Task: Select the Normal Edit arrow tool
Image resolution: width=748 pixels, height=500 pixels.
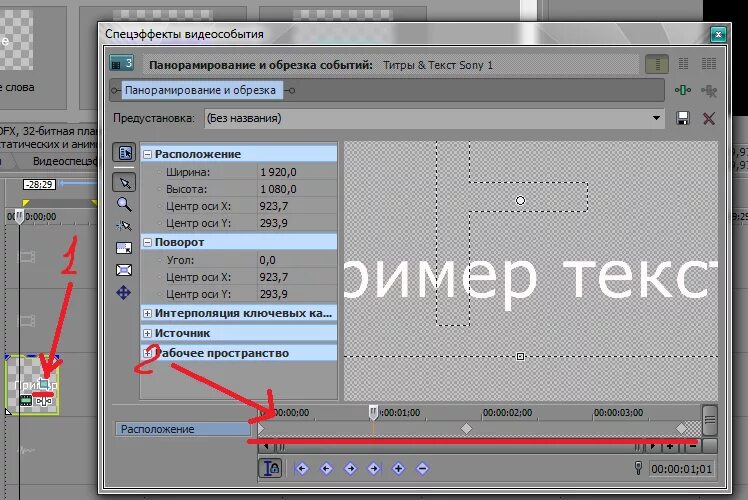Action: point(125,183)
